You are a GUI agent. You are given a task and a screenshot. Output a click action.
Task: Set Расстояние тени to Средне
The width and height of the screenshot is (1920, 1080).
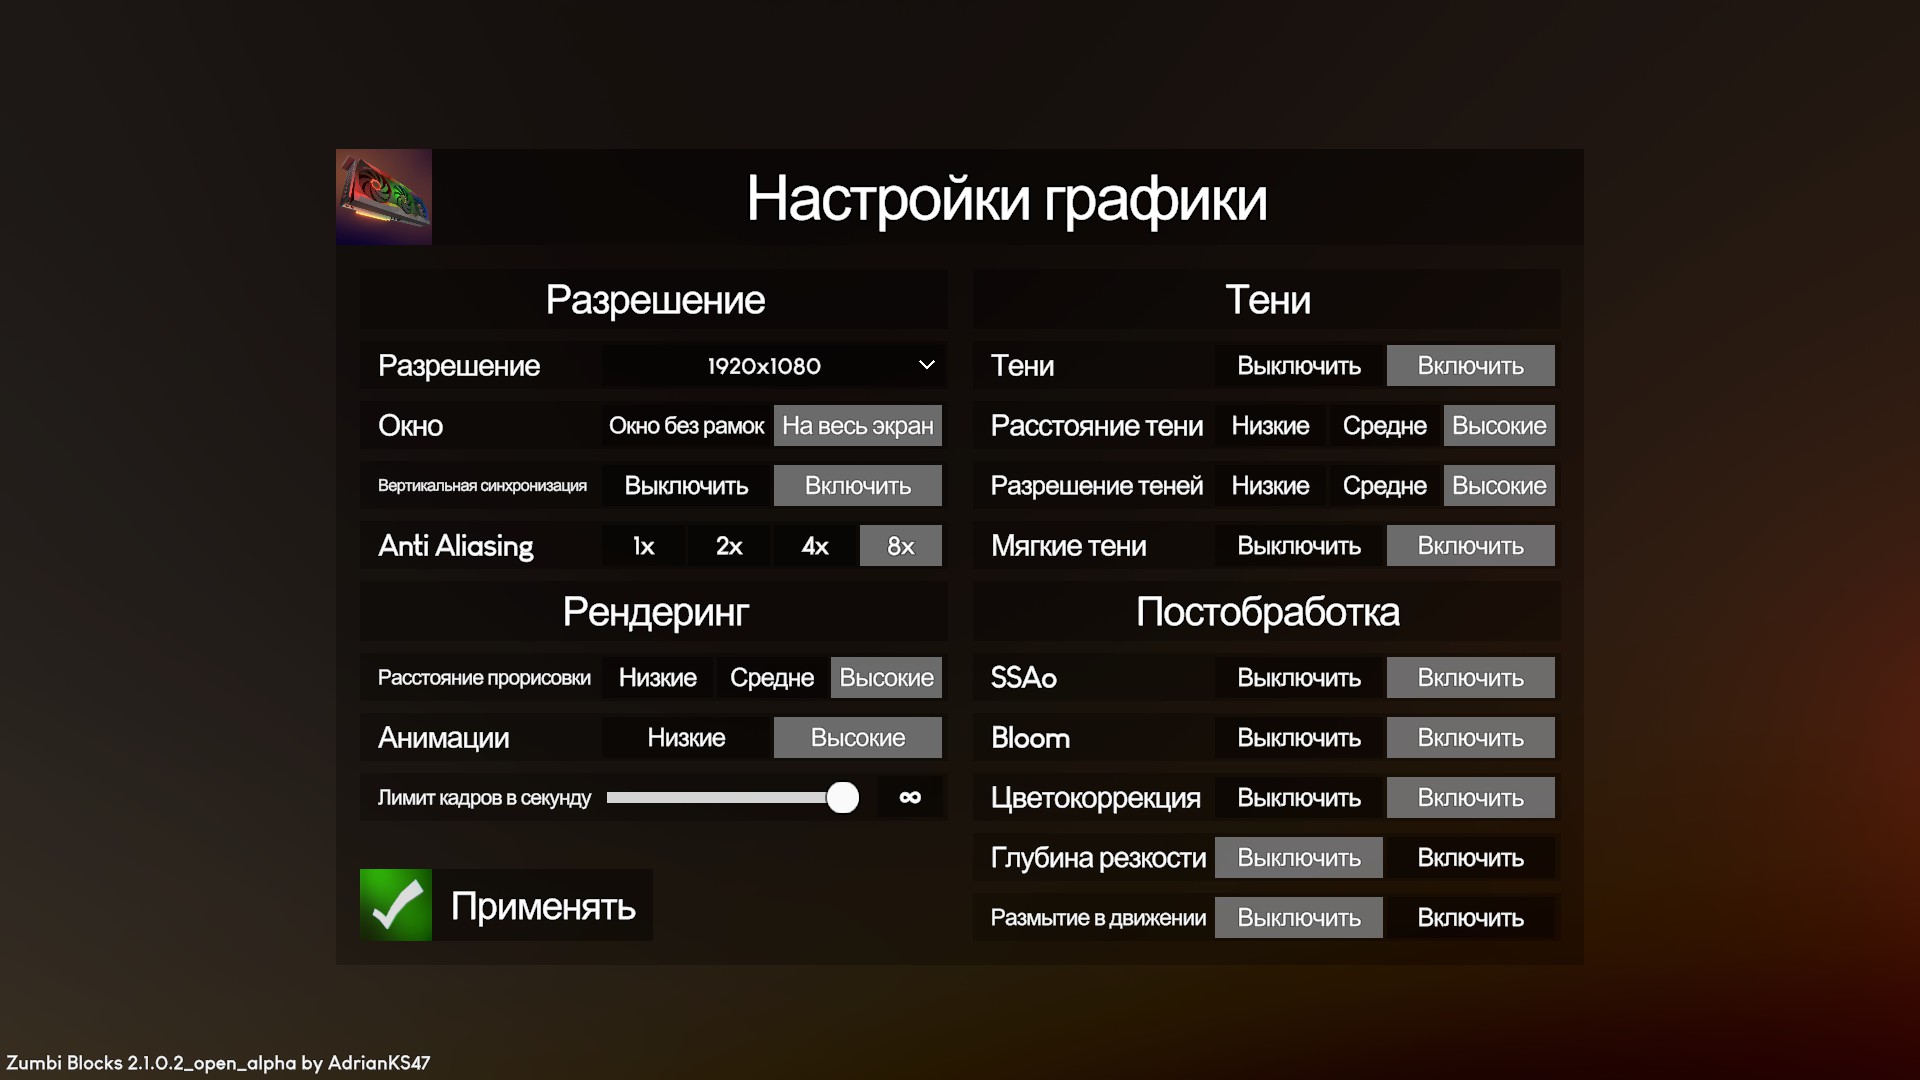(1385, 426)
